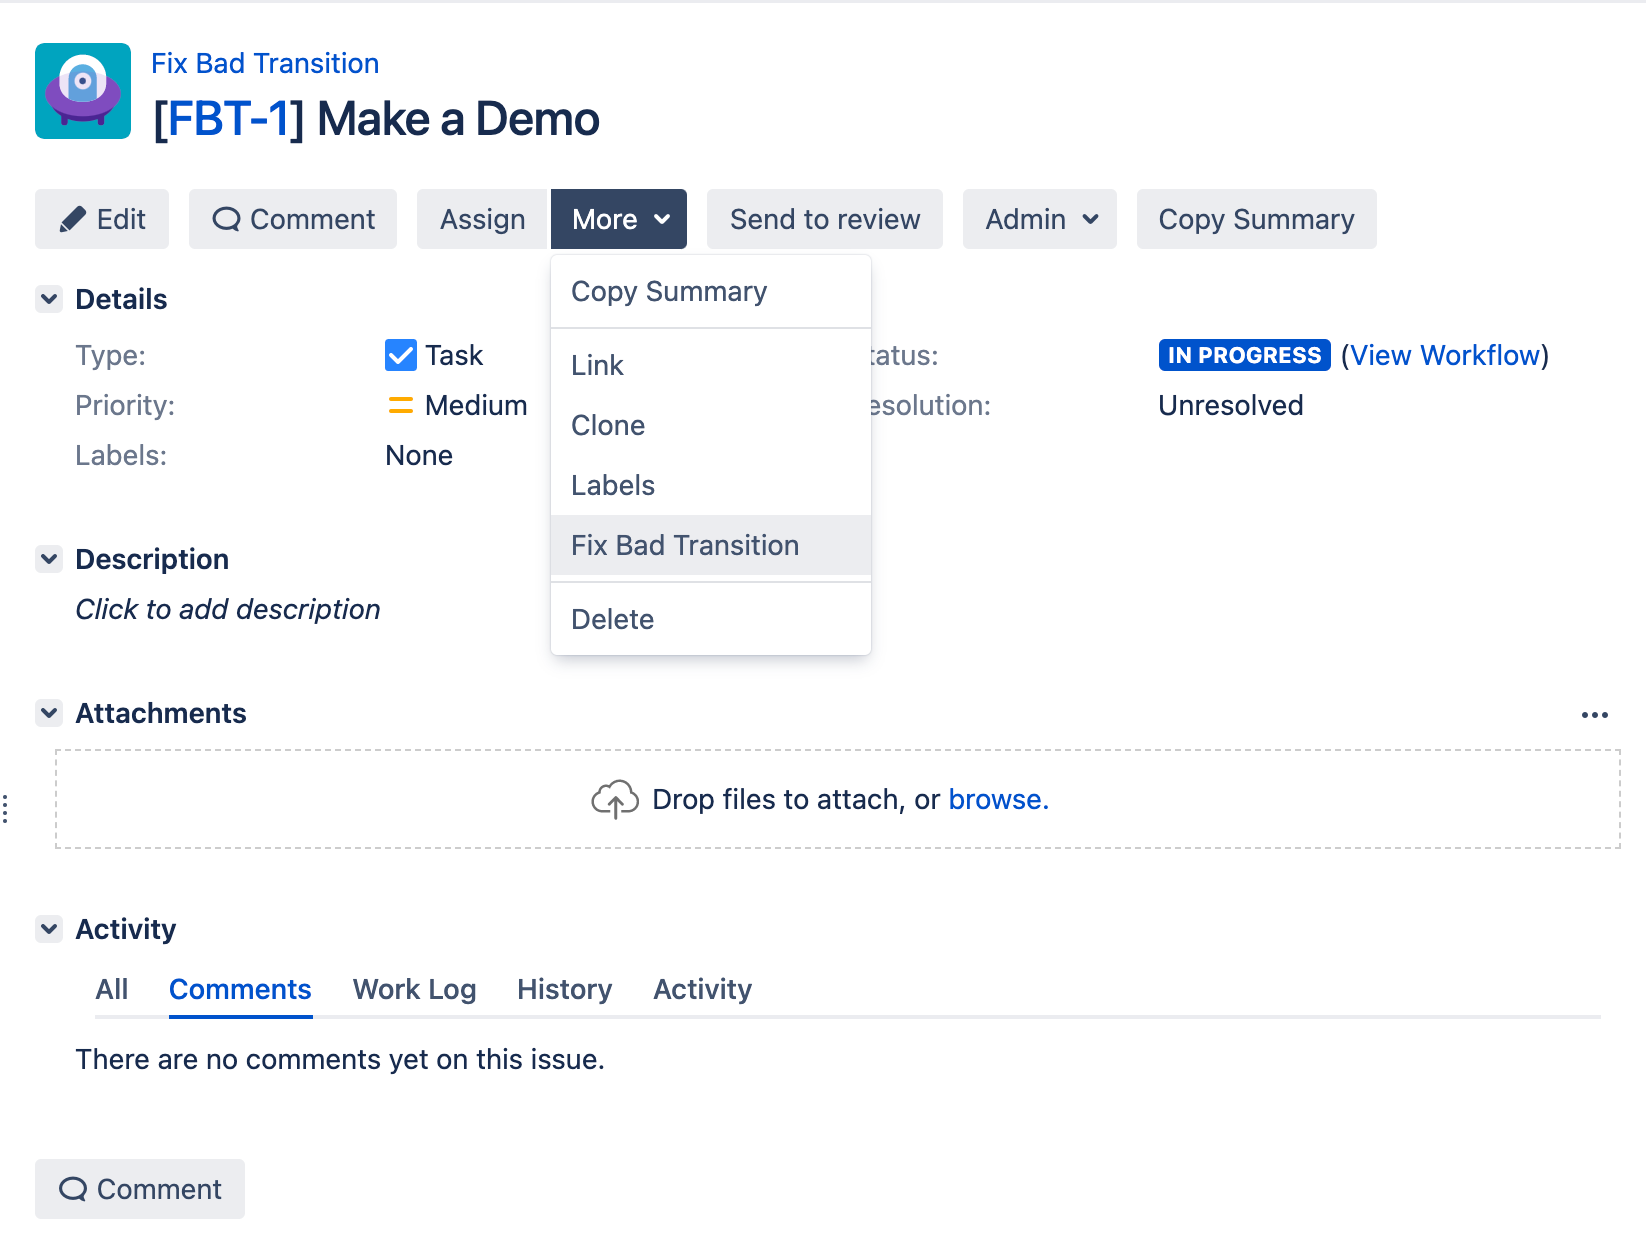Click the Medium priority icon

point(400,405)
